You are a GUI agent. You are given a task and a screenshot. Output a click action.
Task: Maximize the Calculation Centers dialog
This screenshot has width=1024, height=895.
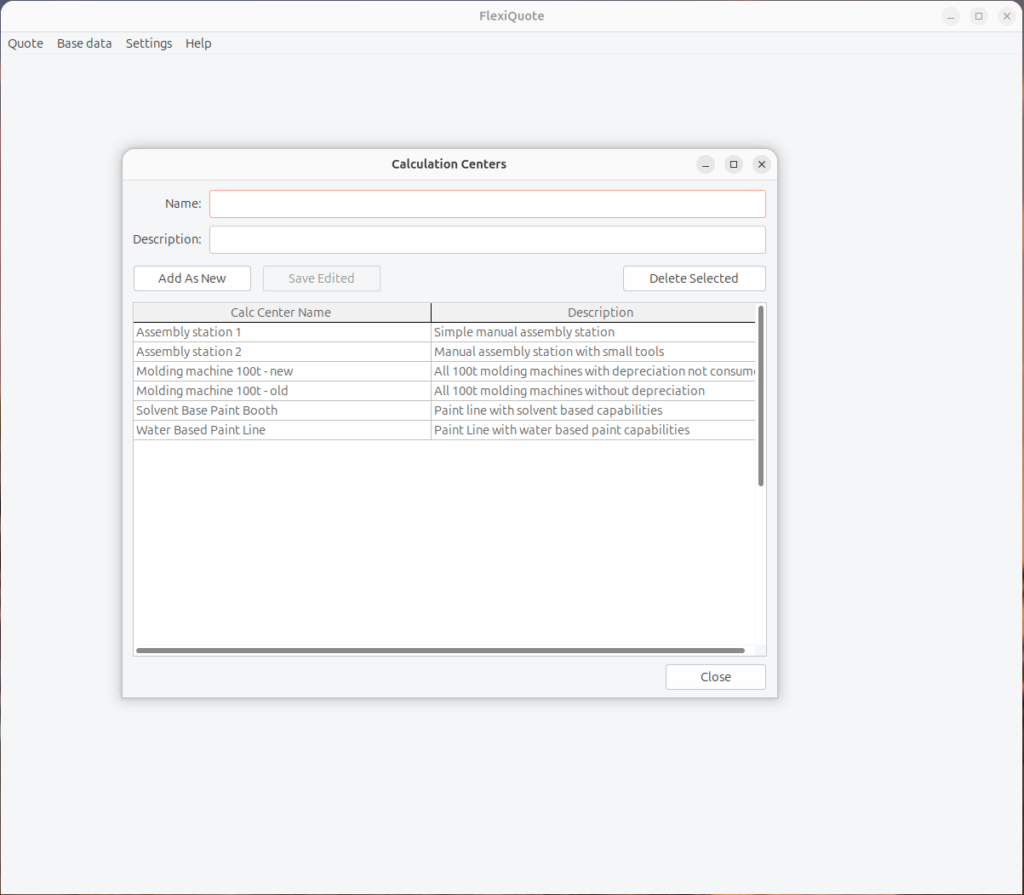(x=734, y=164)
